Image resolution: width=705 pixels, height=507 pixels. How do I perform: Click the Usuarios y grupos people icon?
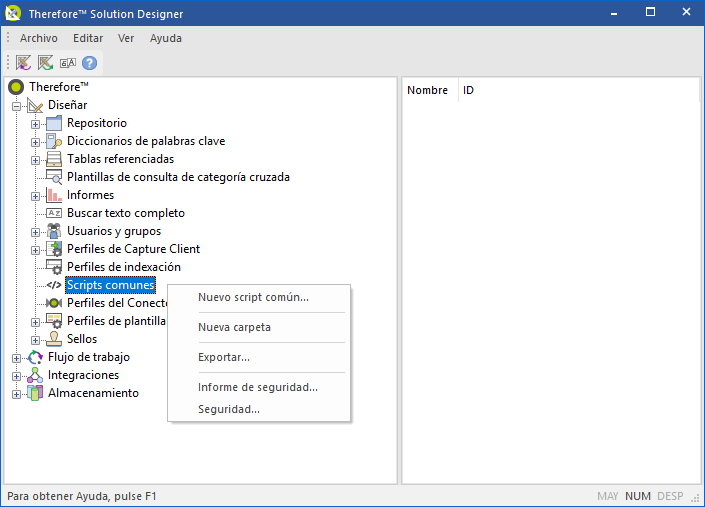pos(54,231)
